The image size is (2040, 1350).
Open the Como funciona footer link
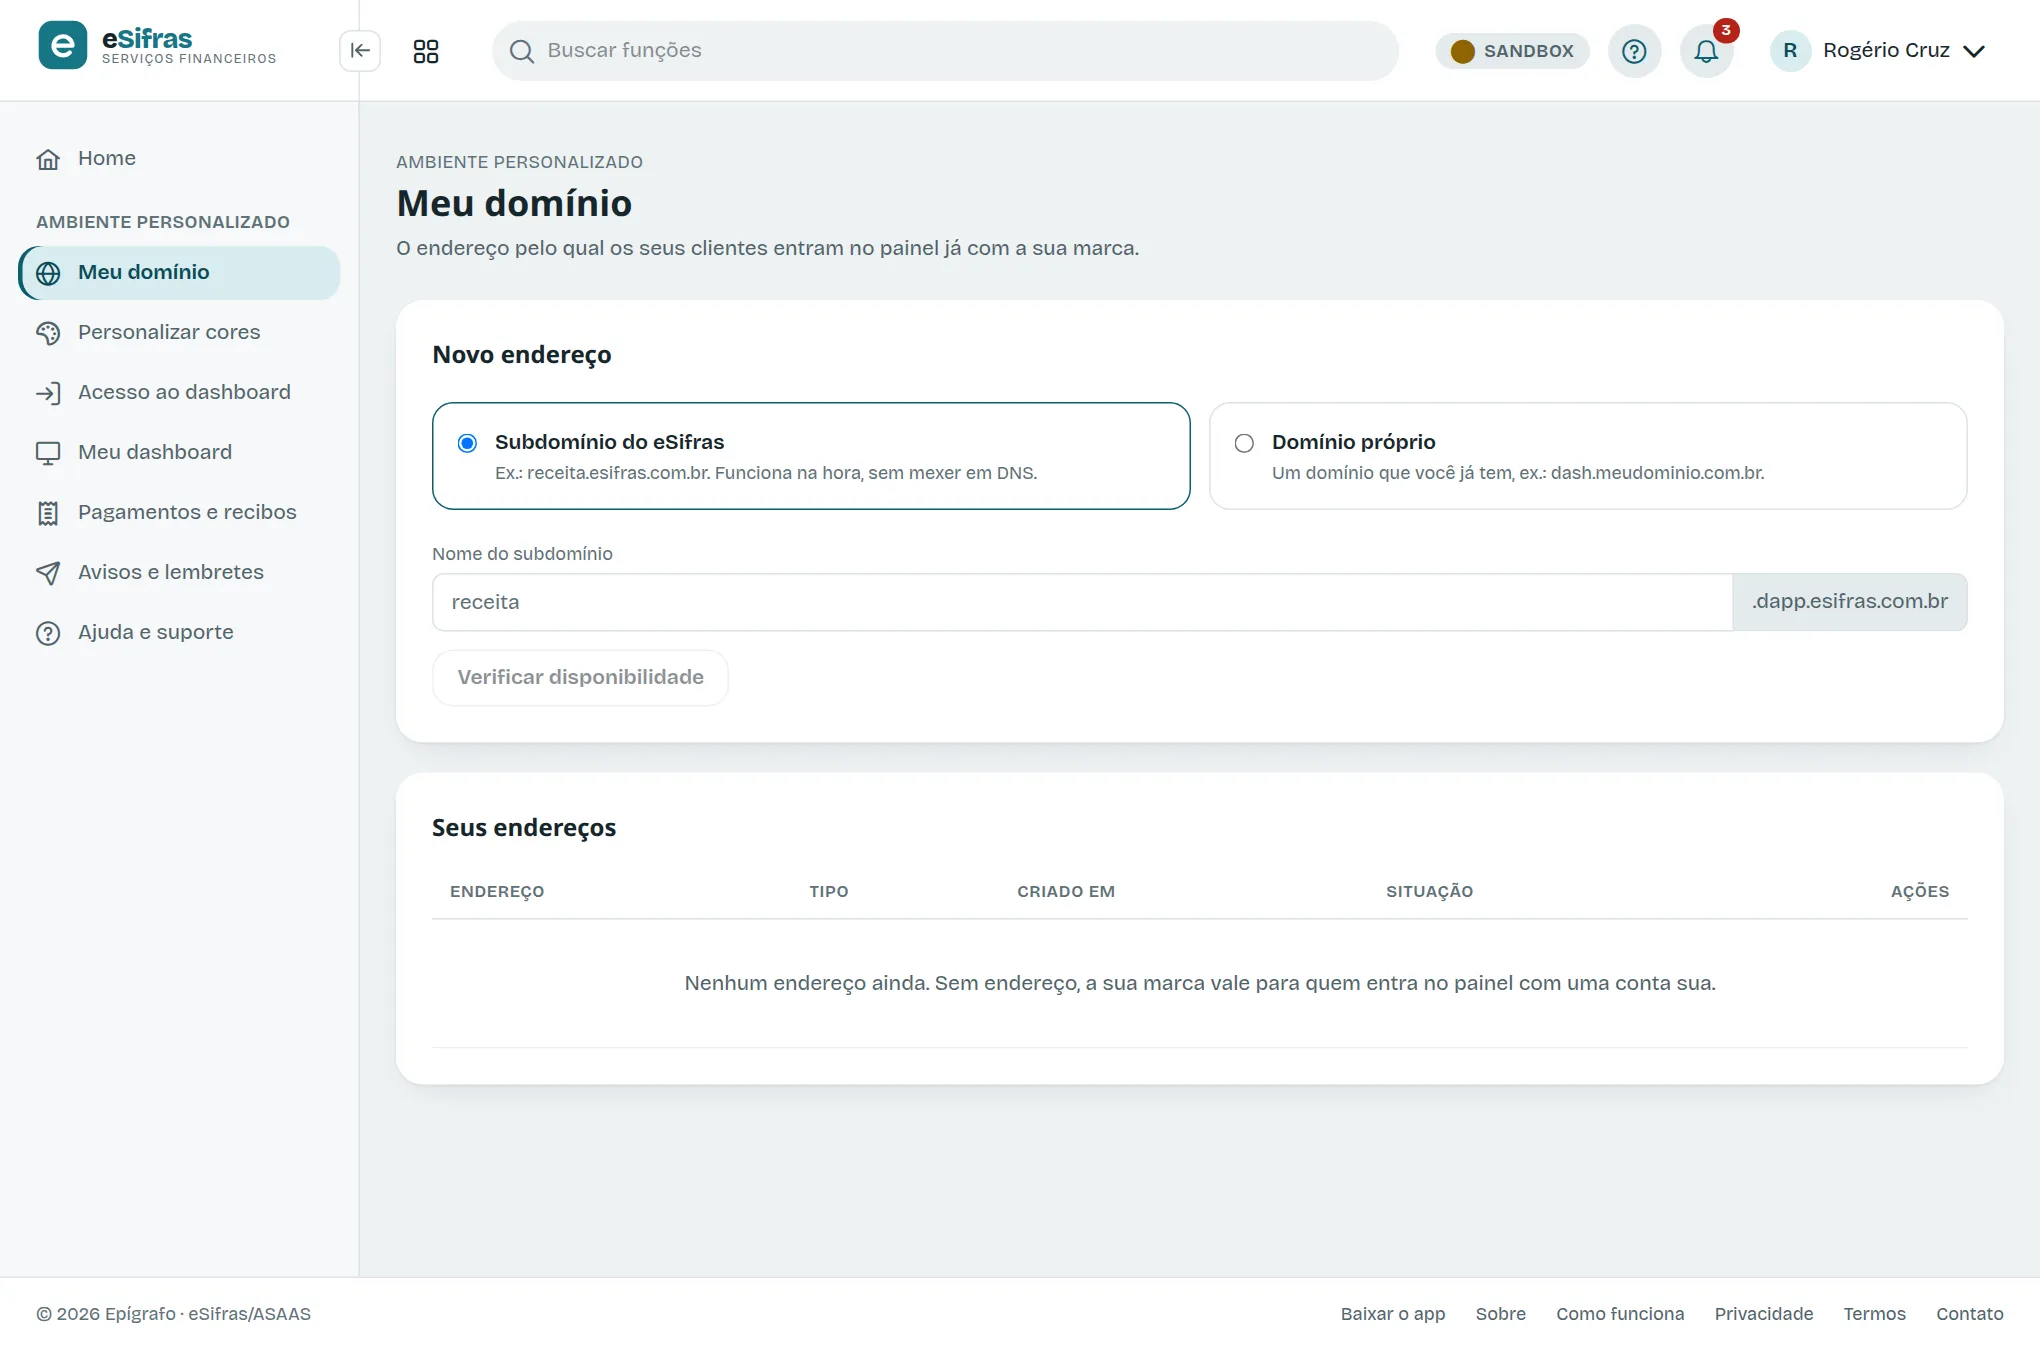pos(1619,1314)
